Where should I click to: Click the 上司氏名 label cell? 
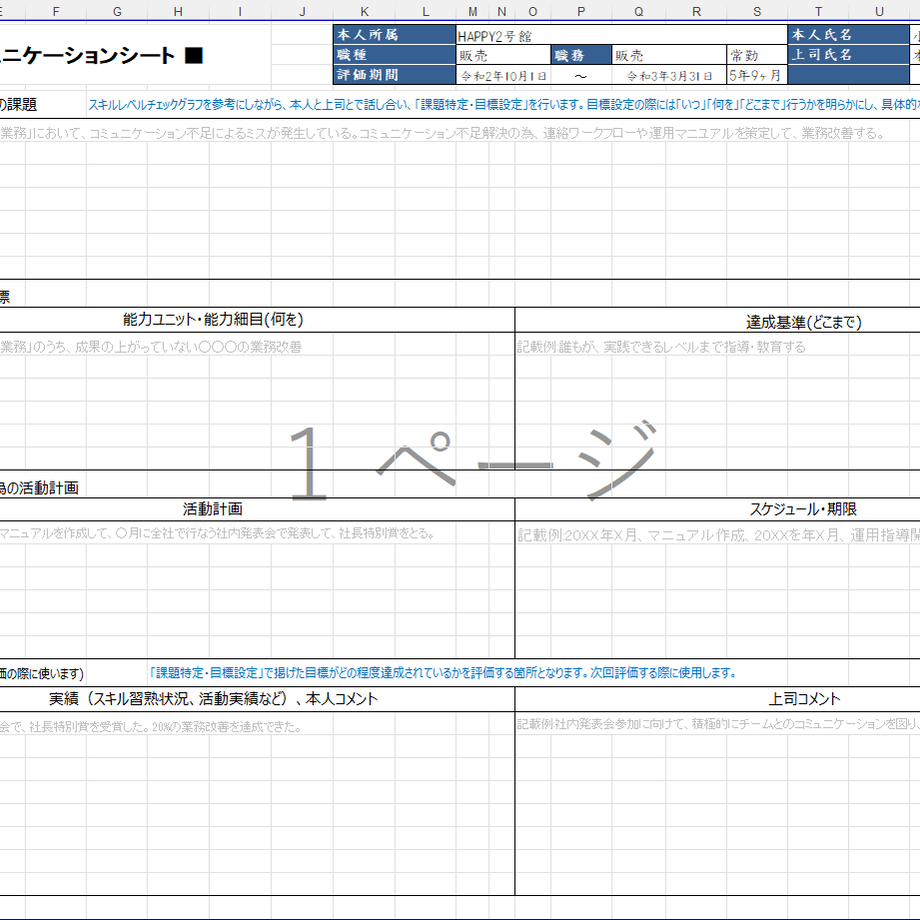(848, 55)
